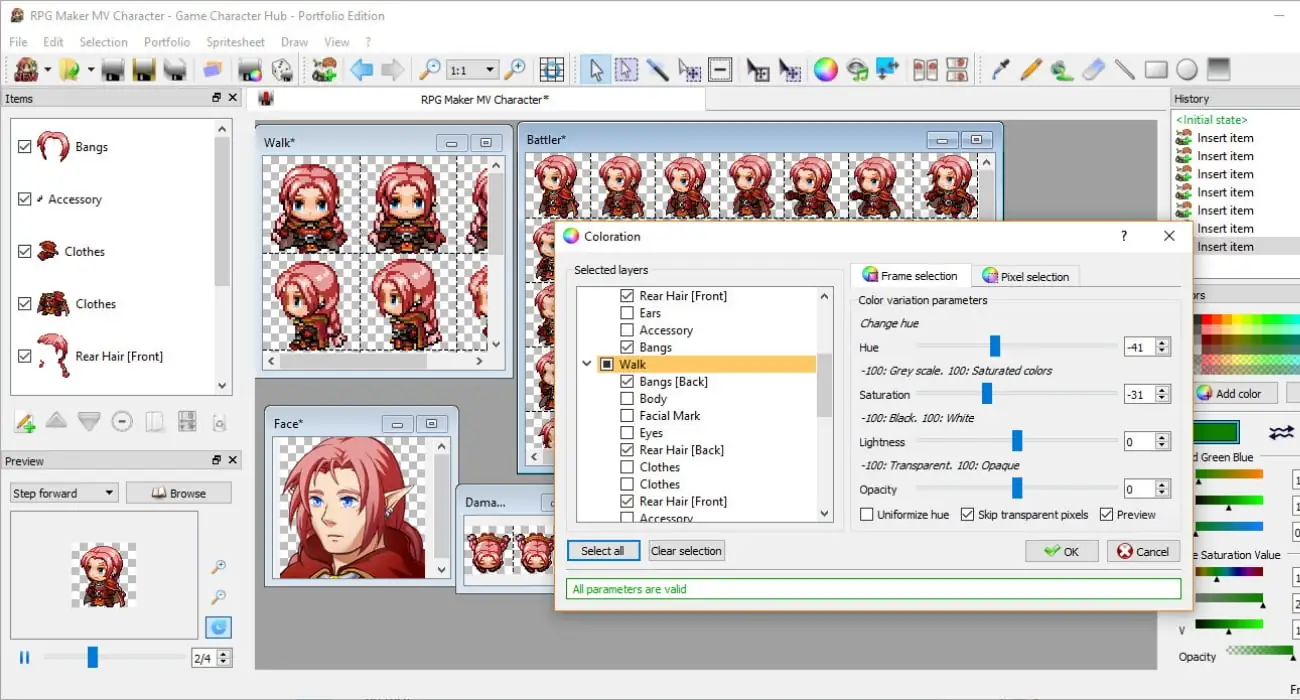Increase the Lightness value spinner
1300x700 pixels.
[x=1162, y=437]
